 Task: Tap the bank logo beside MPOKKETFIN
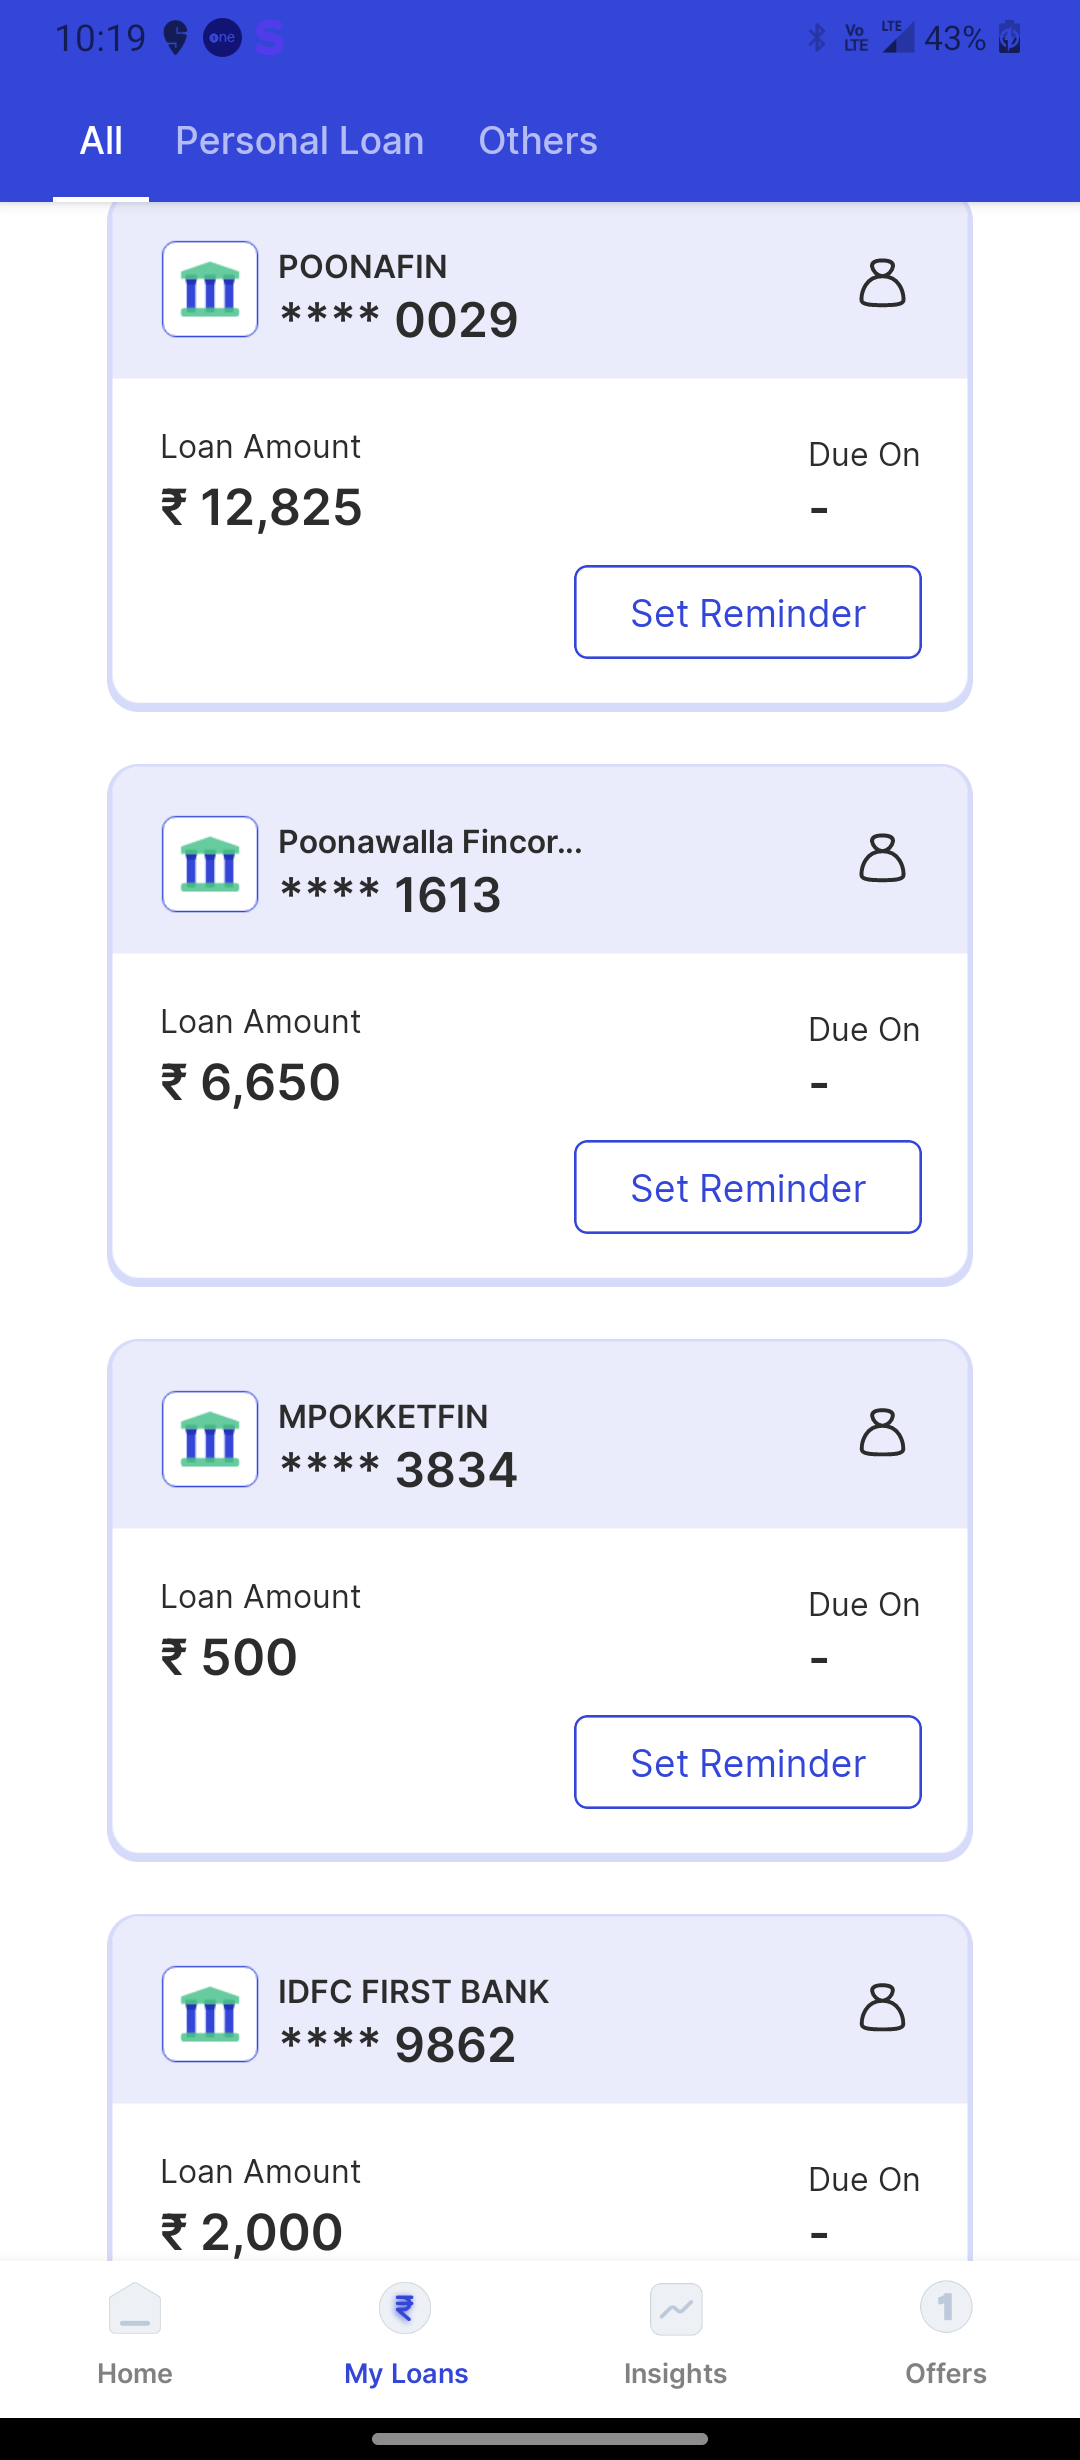(x=210, y=1439)
